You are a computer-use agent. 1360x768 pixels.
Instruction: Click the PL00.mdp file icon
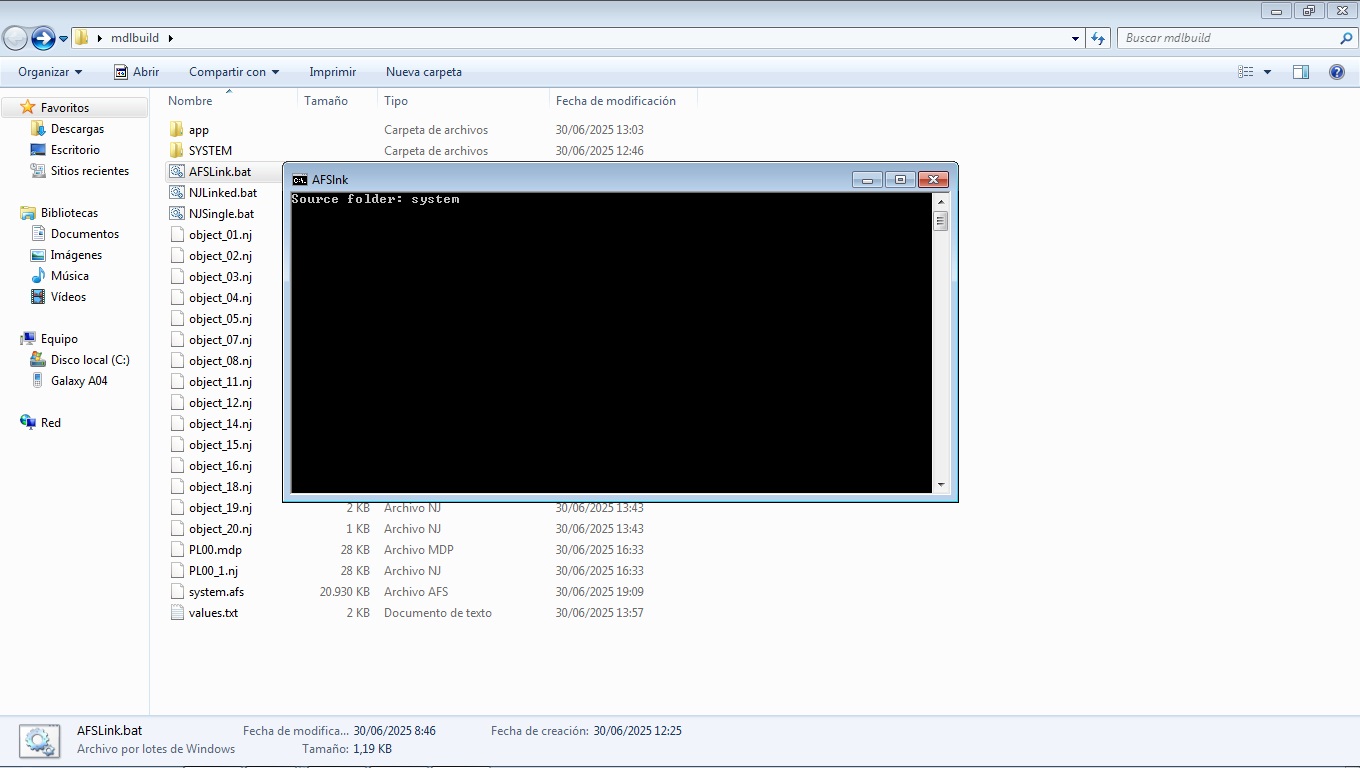(x=177, y=550)
